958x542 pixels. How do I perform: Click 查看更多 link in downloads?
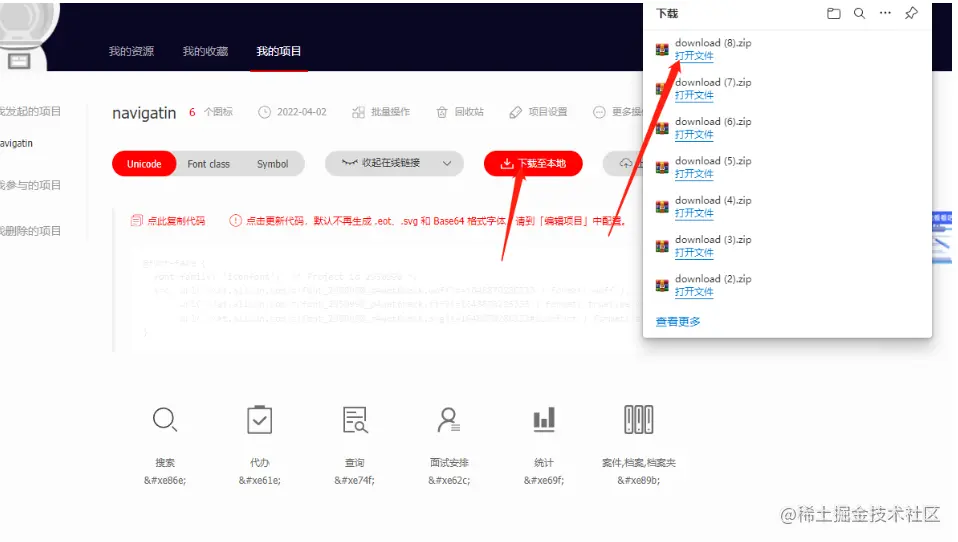coord(678,321)
